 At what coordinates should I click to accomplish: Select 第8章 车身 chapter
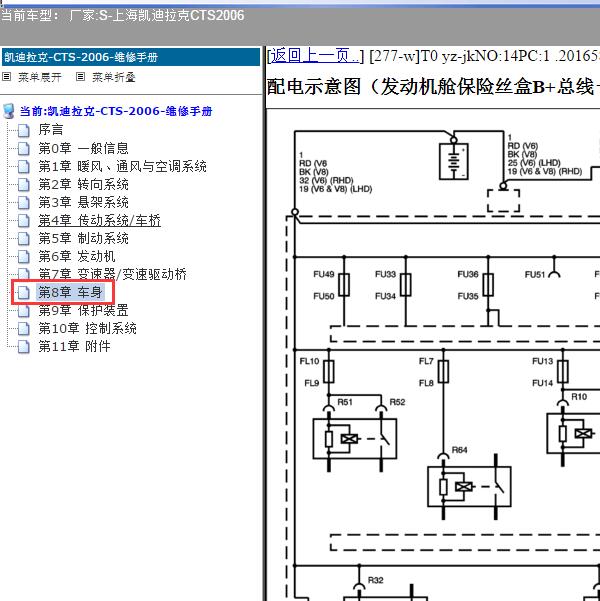[x=70, y=292]
